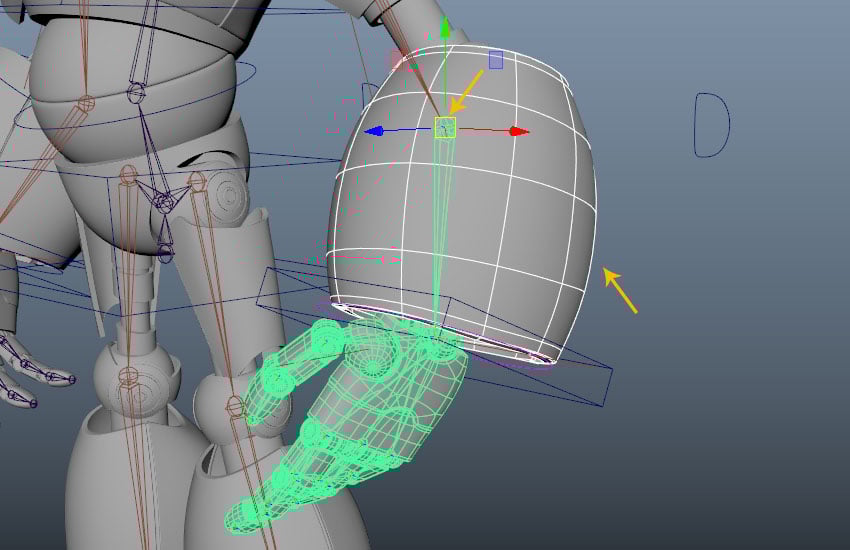This screenshot has width=850, height=550.
Task: Click the blue square plane handle above the barrel
Action: tap(496, 60)
